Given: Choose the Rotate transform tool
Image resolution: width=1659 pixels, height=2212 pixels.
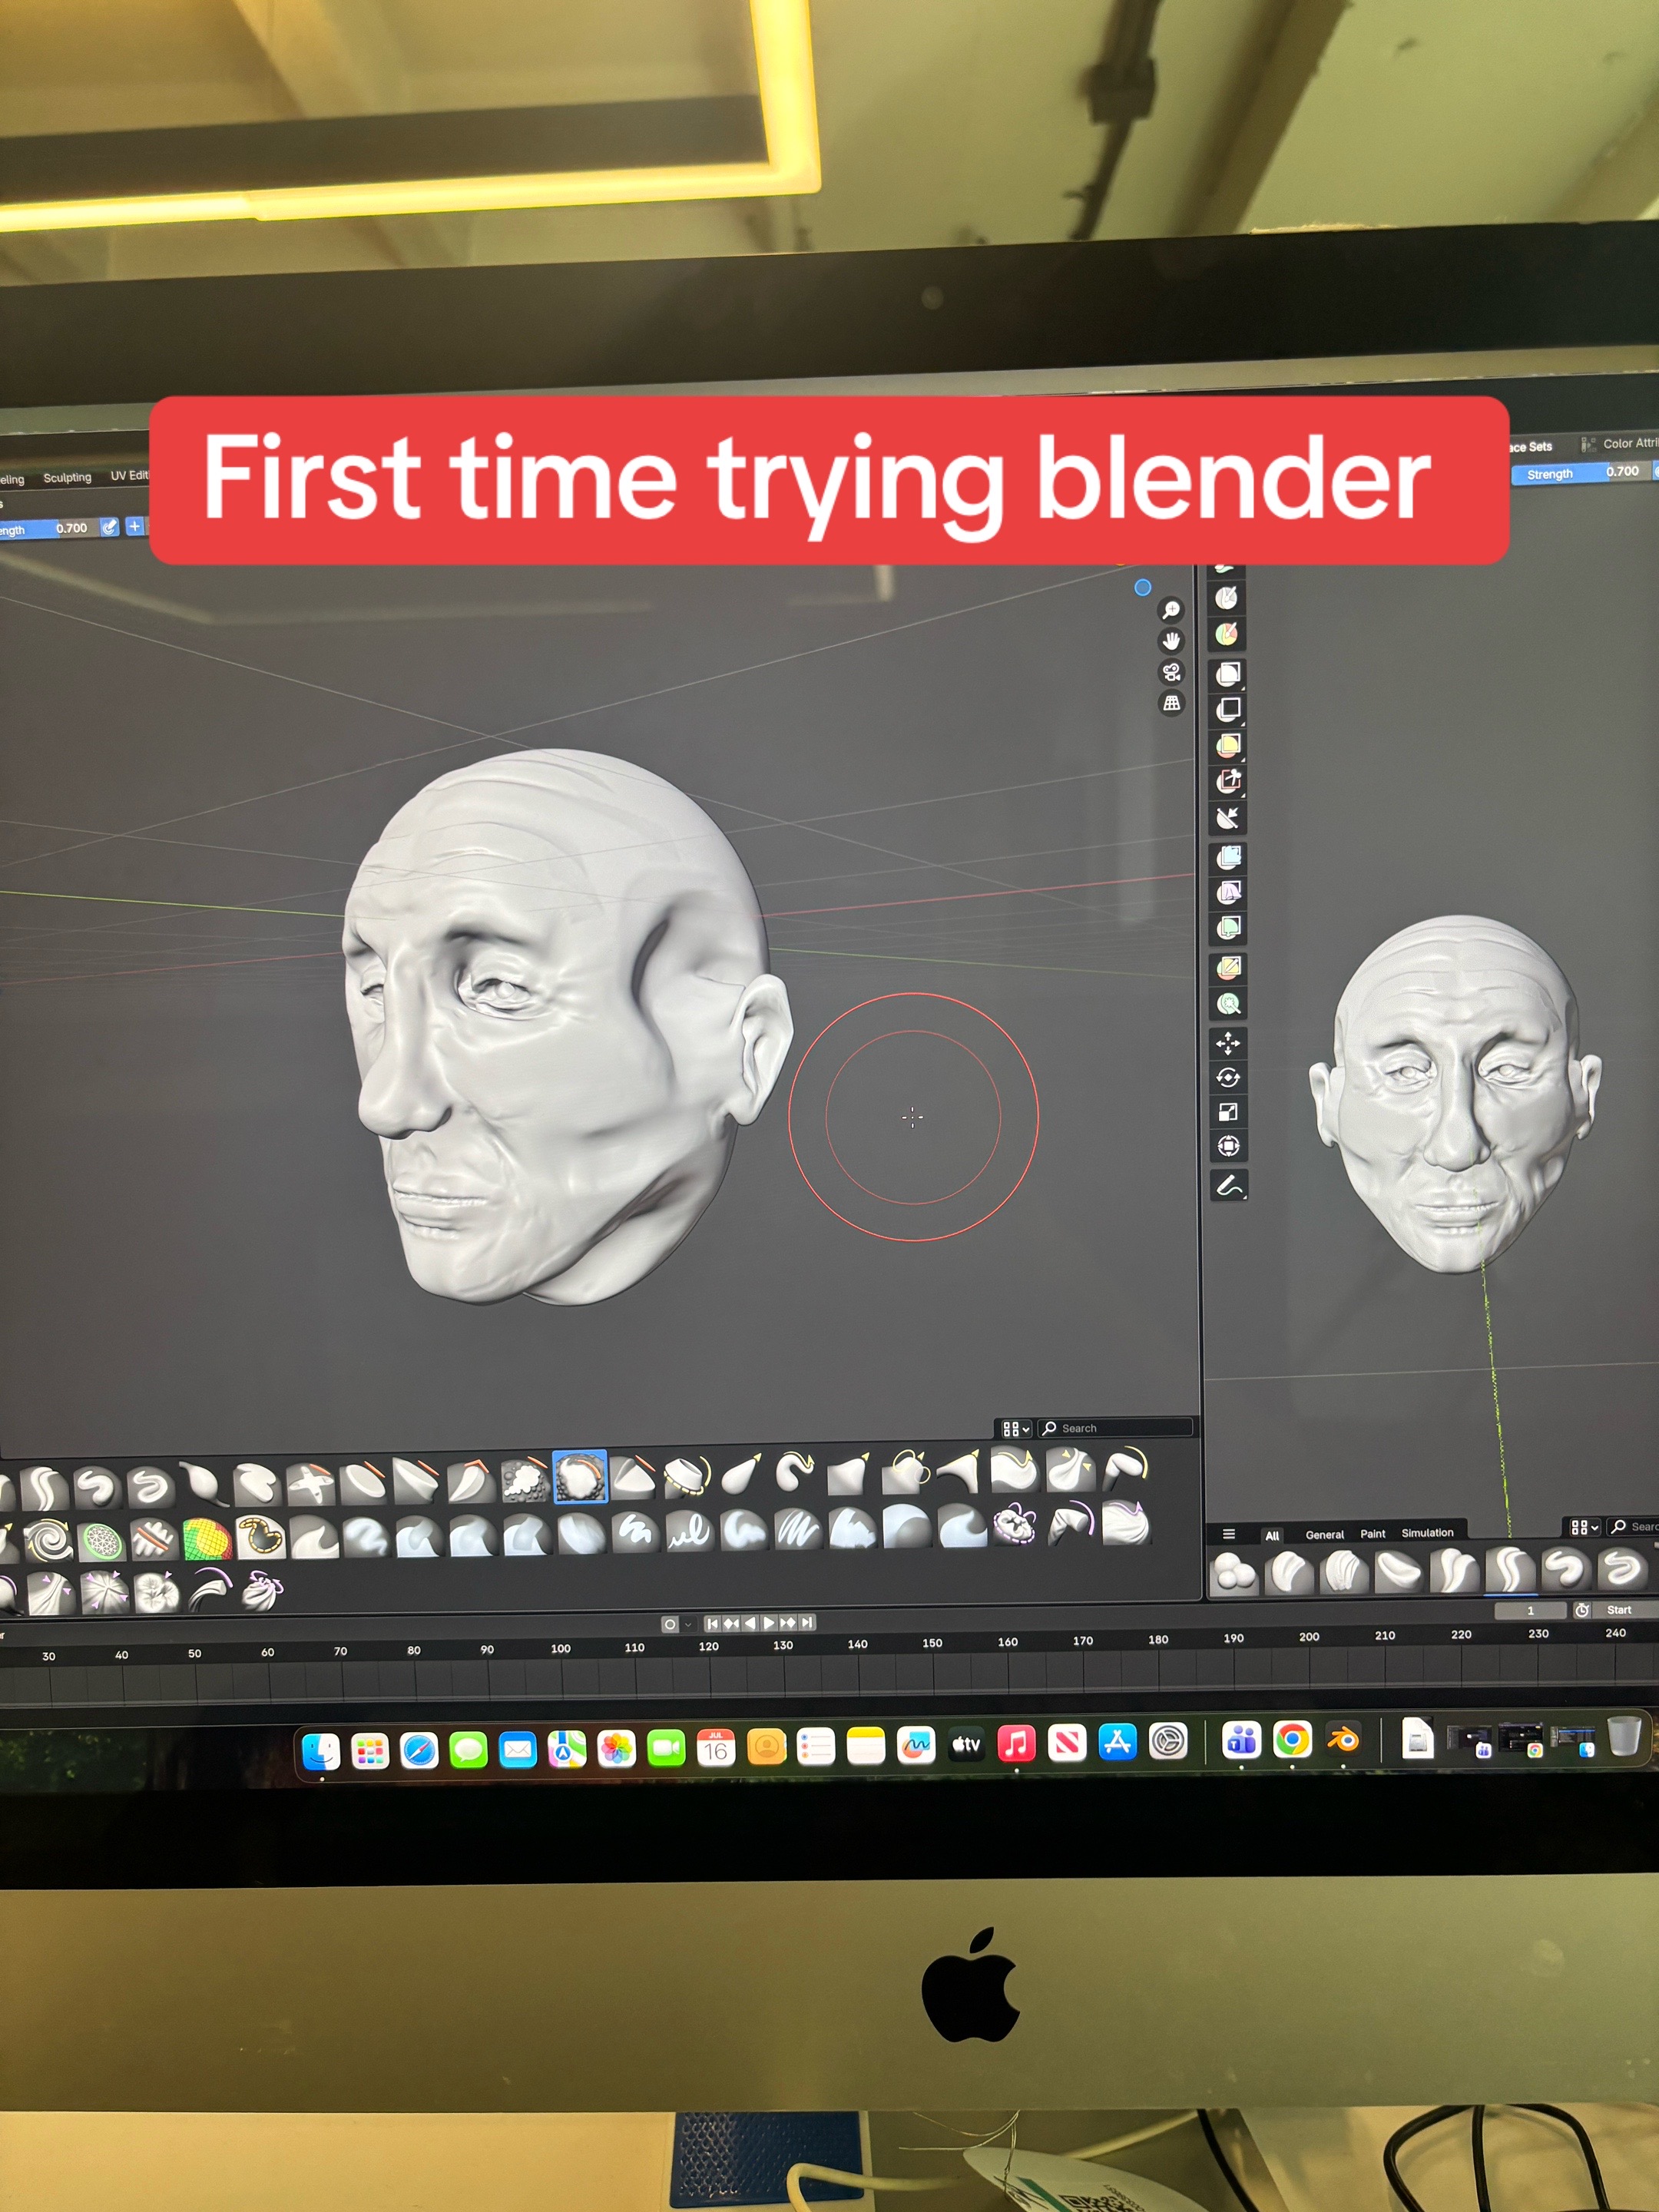Looking at the screenshot, I should click(x=1228, y=1078).
